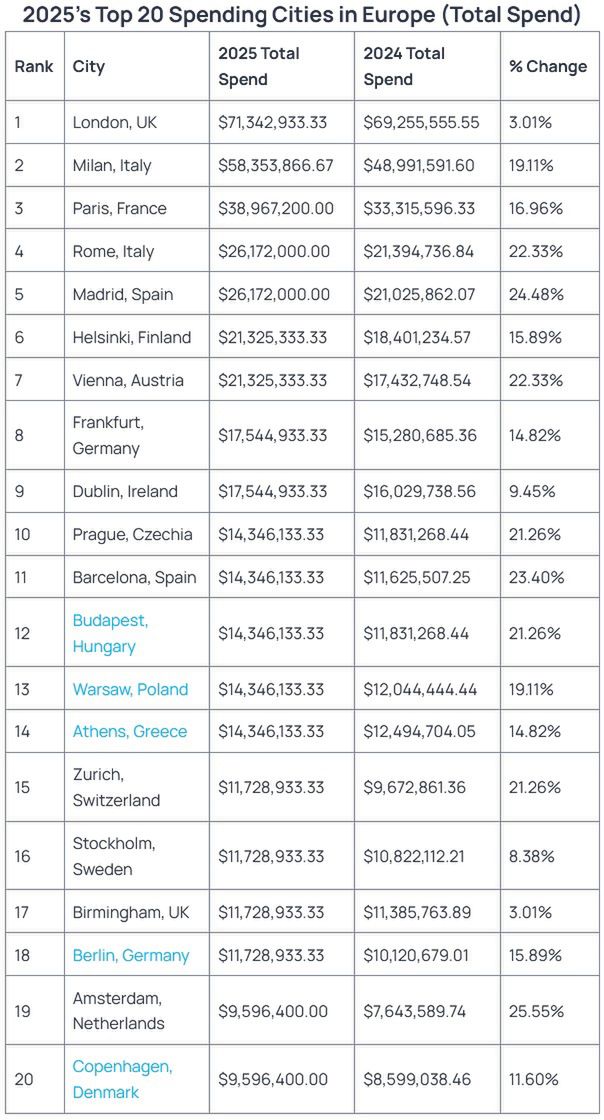Click Amsterdam's 25.55% change value
The width and height of the screenshot is (604, 1120).
(536, 1011)
